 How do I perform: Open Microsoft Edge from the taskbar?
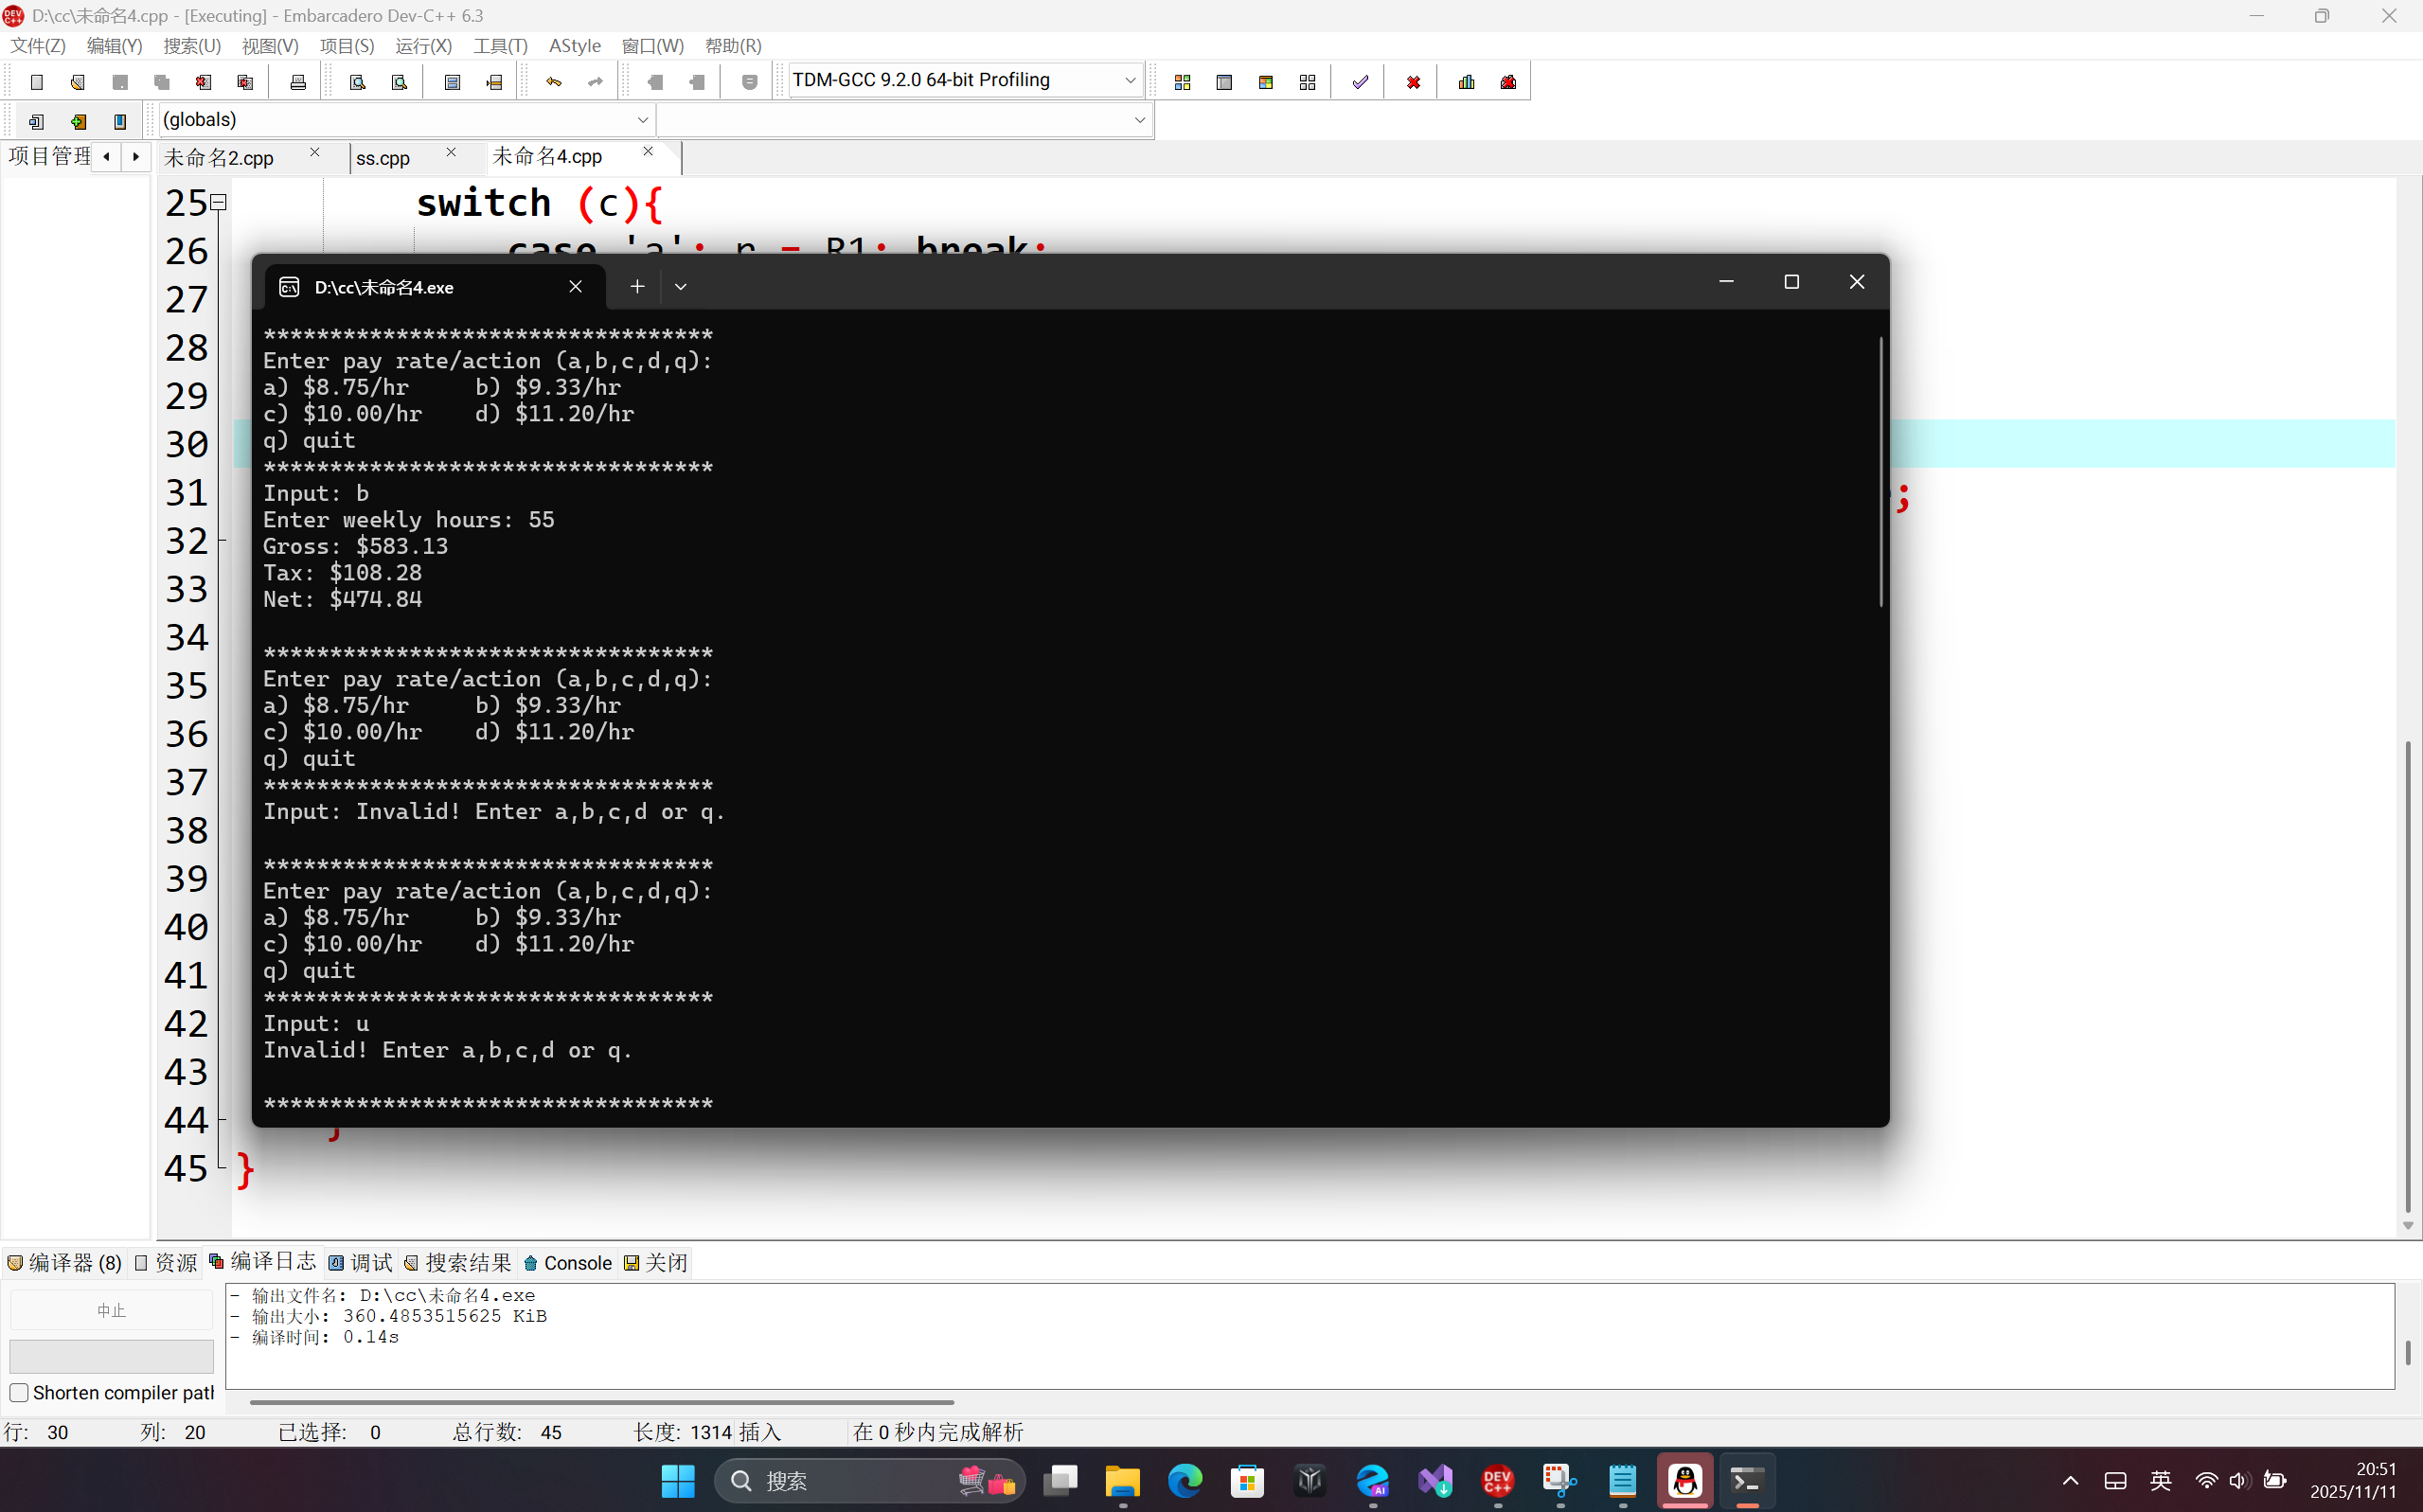pyautogui.click(x=1184, y=1480)
